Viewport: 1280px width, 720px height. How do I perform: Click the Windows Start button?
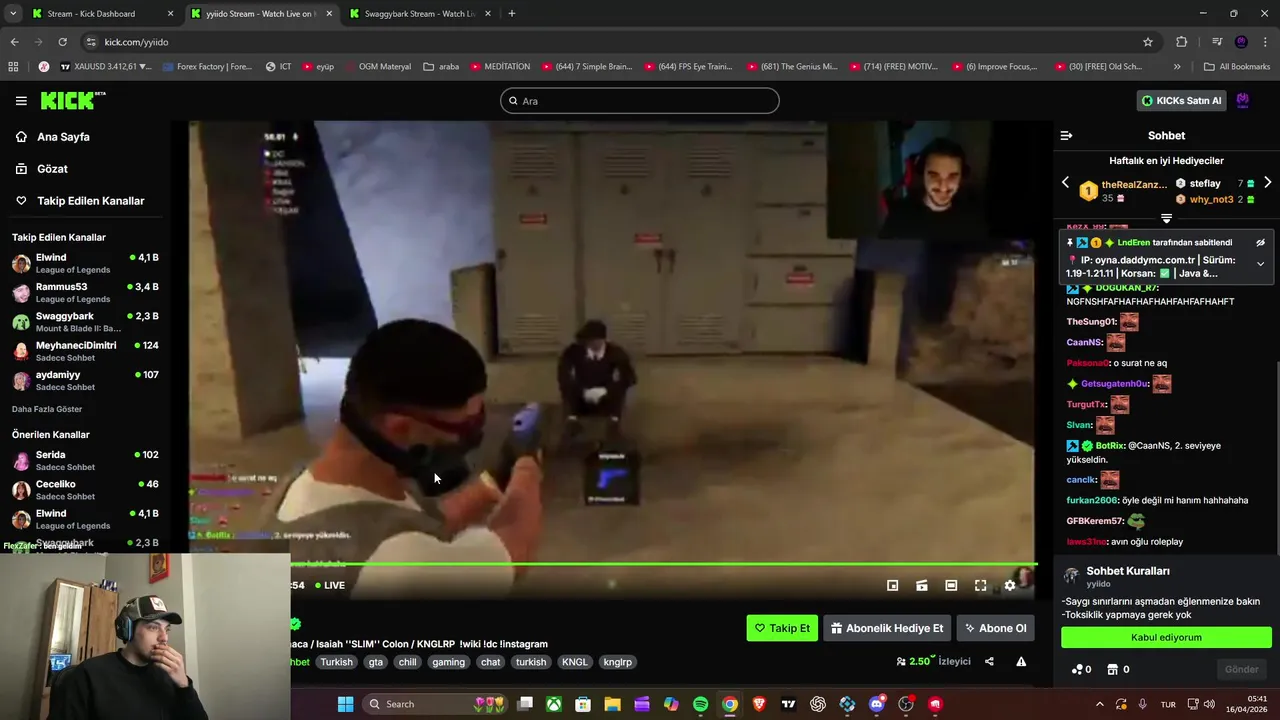tap(345, 704)
